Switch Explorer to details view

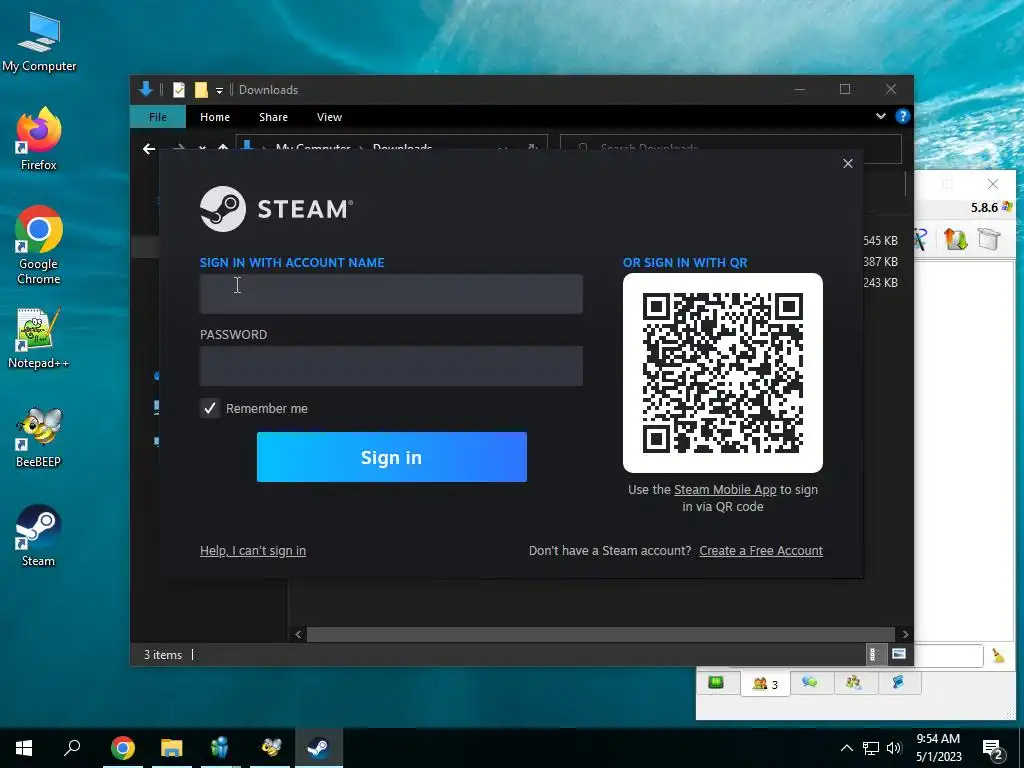(x=872, y=654)
